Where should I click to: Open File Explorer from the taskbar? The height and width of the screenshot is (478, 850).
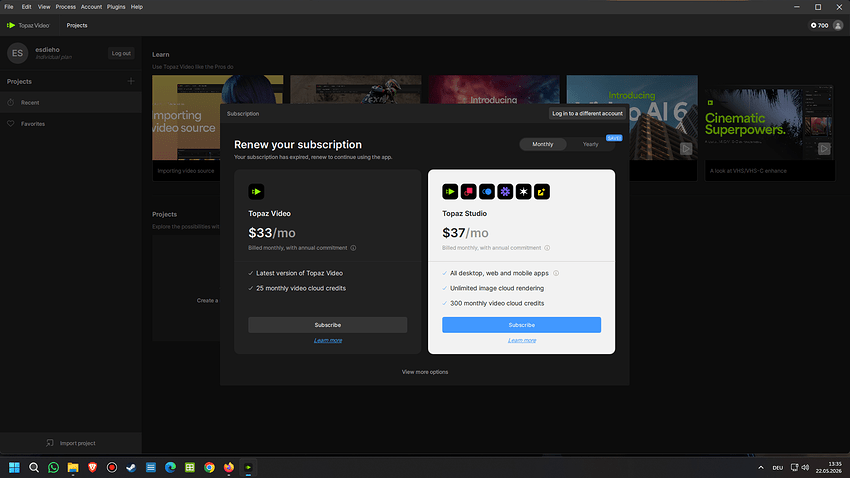73,467
